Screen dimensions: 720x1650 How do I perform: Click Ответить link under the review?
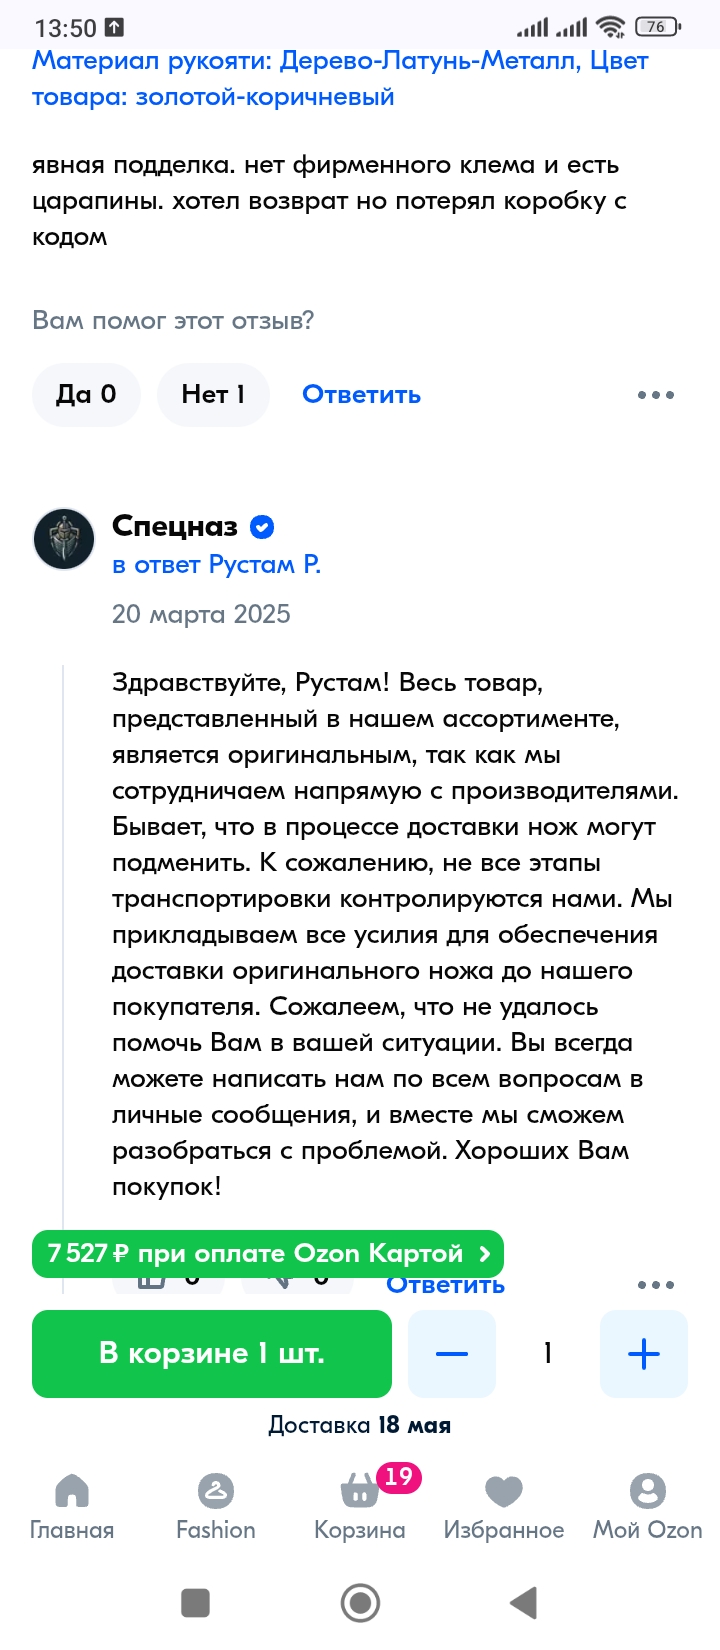[x=362, y=395]
